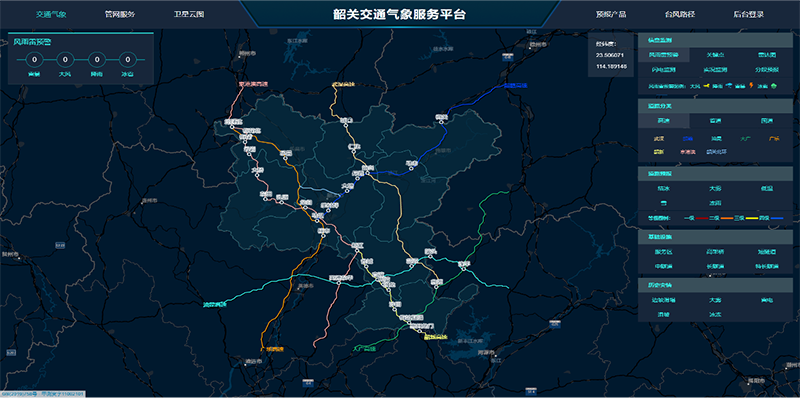The image size is (800, 398).
Task: Open the second top nav tab beside 交通气象
Action: (x=120, y=14)
